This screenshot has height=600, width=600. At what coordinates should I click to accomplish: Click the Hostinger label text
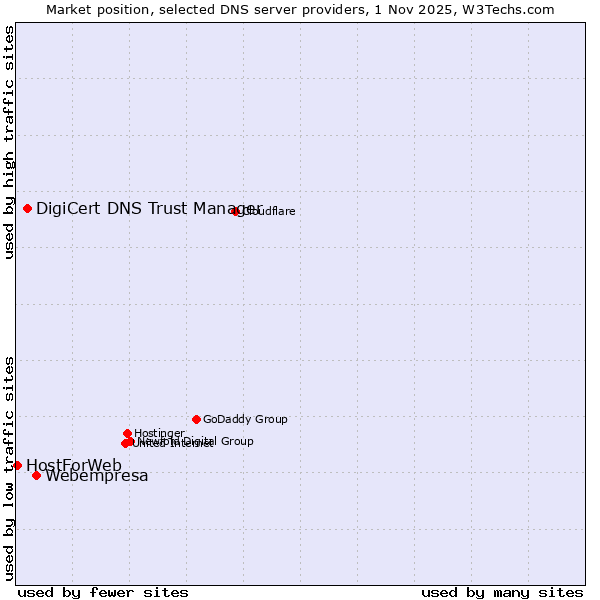pos(159,434)
